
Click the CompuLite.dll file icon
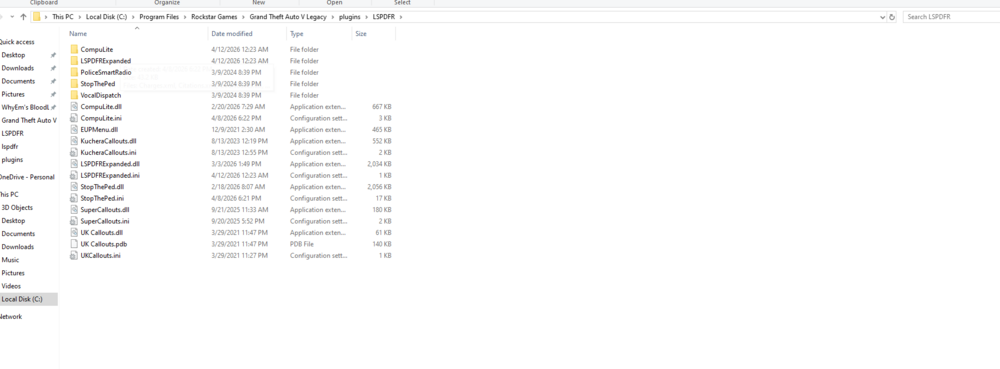point(74,106)
